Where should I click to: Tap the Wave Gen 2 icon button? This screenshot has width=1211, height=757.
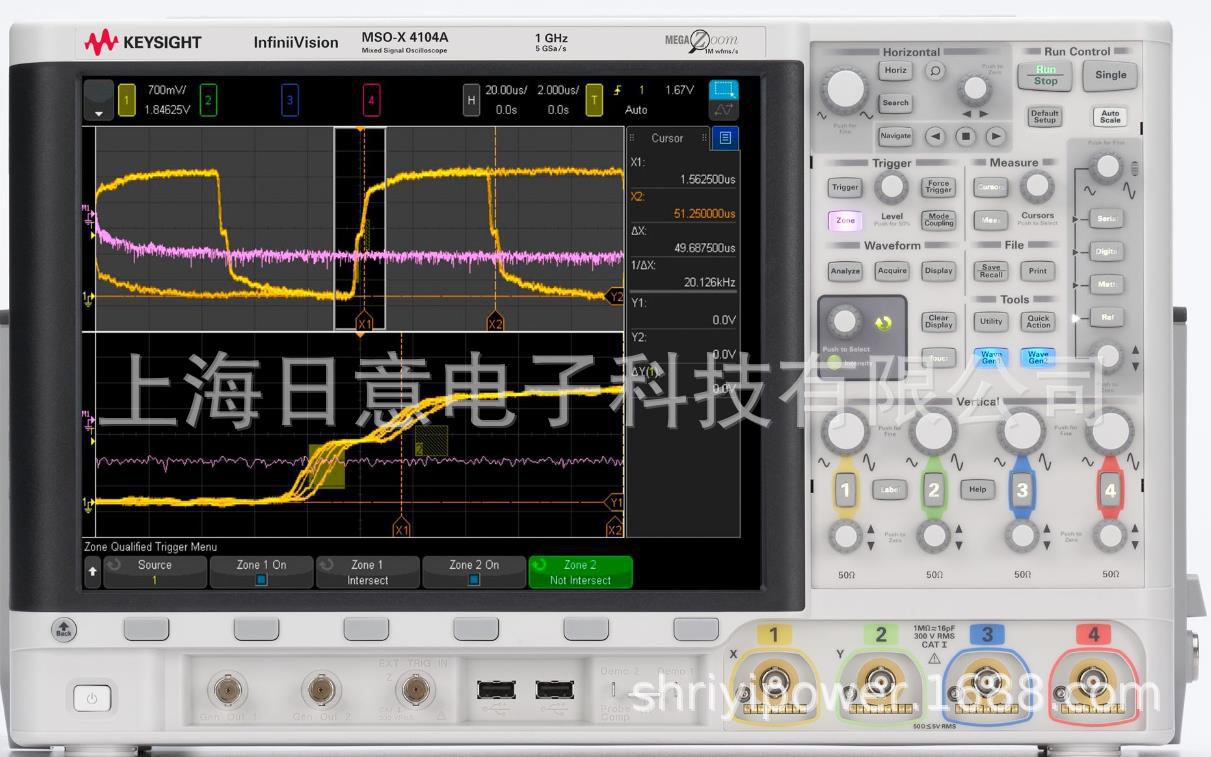click(1037, 357)
